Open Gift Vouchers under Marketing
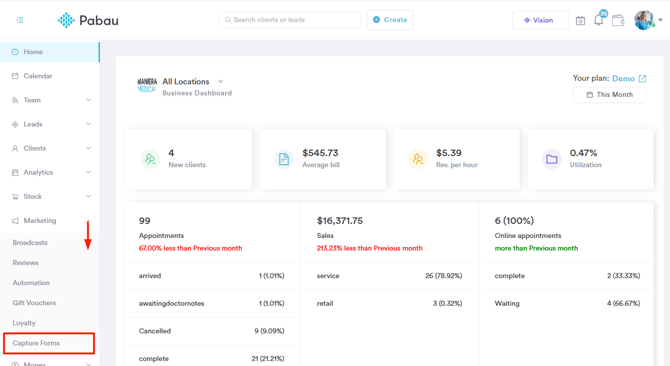 34,303
